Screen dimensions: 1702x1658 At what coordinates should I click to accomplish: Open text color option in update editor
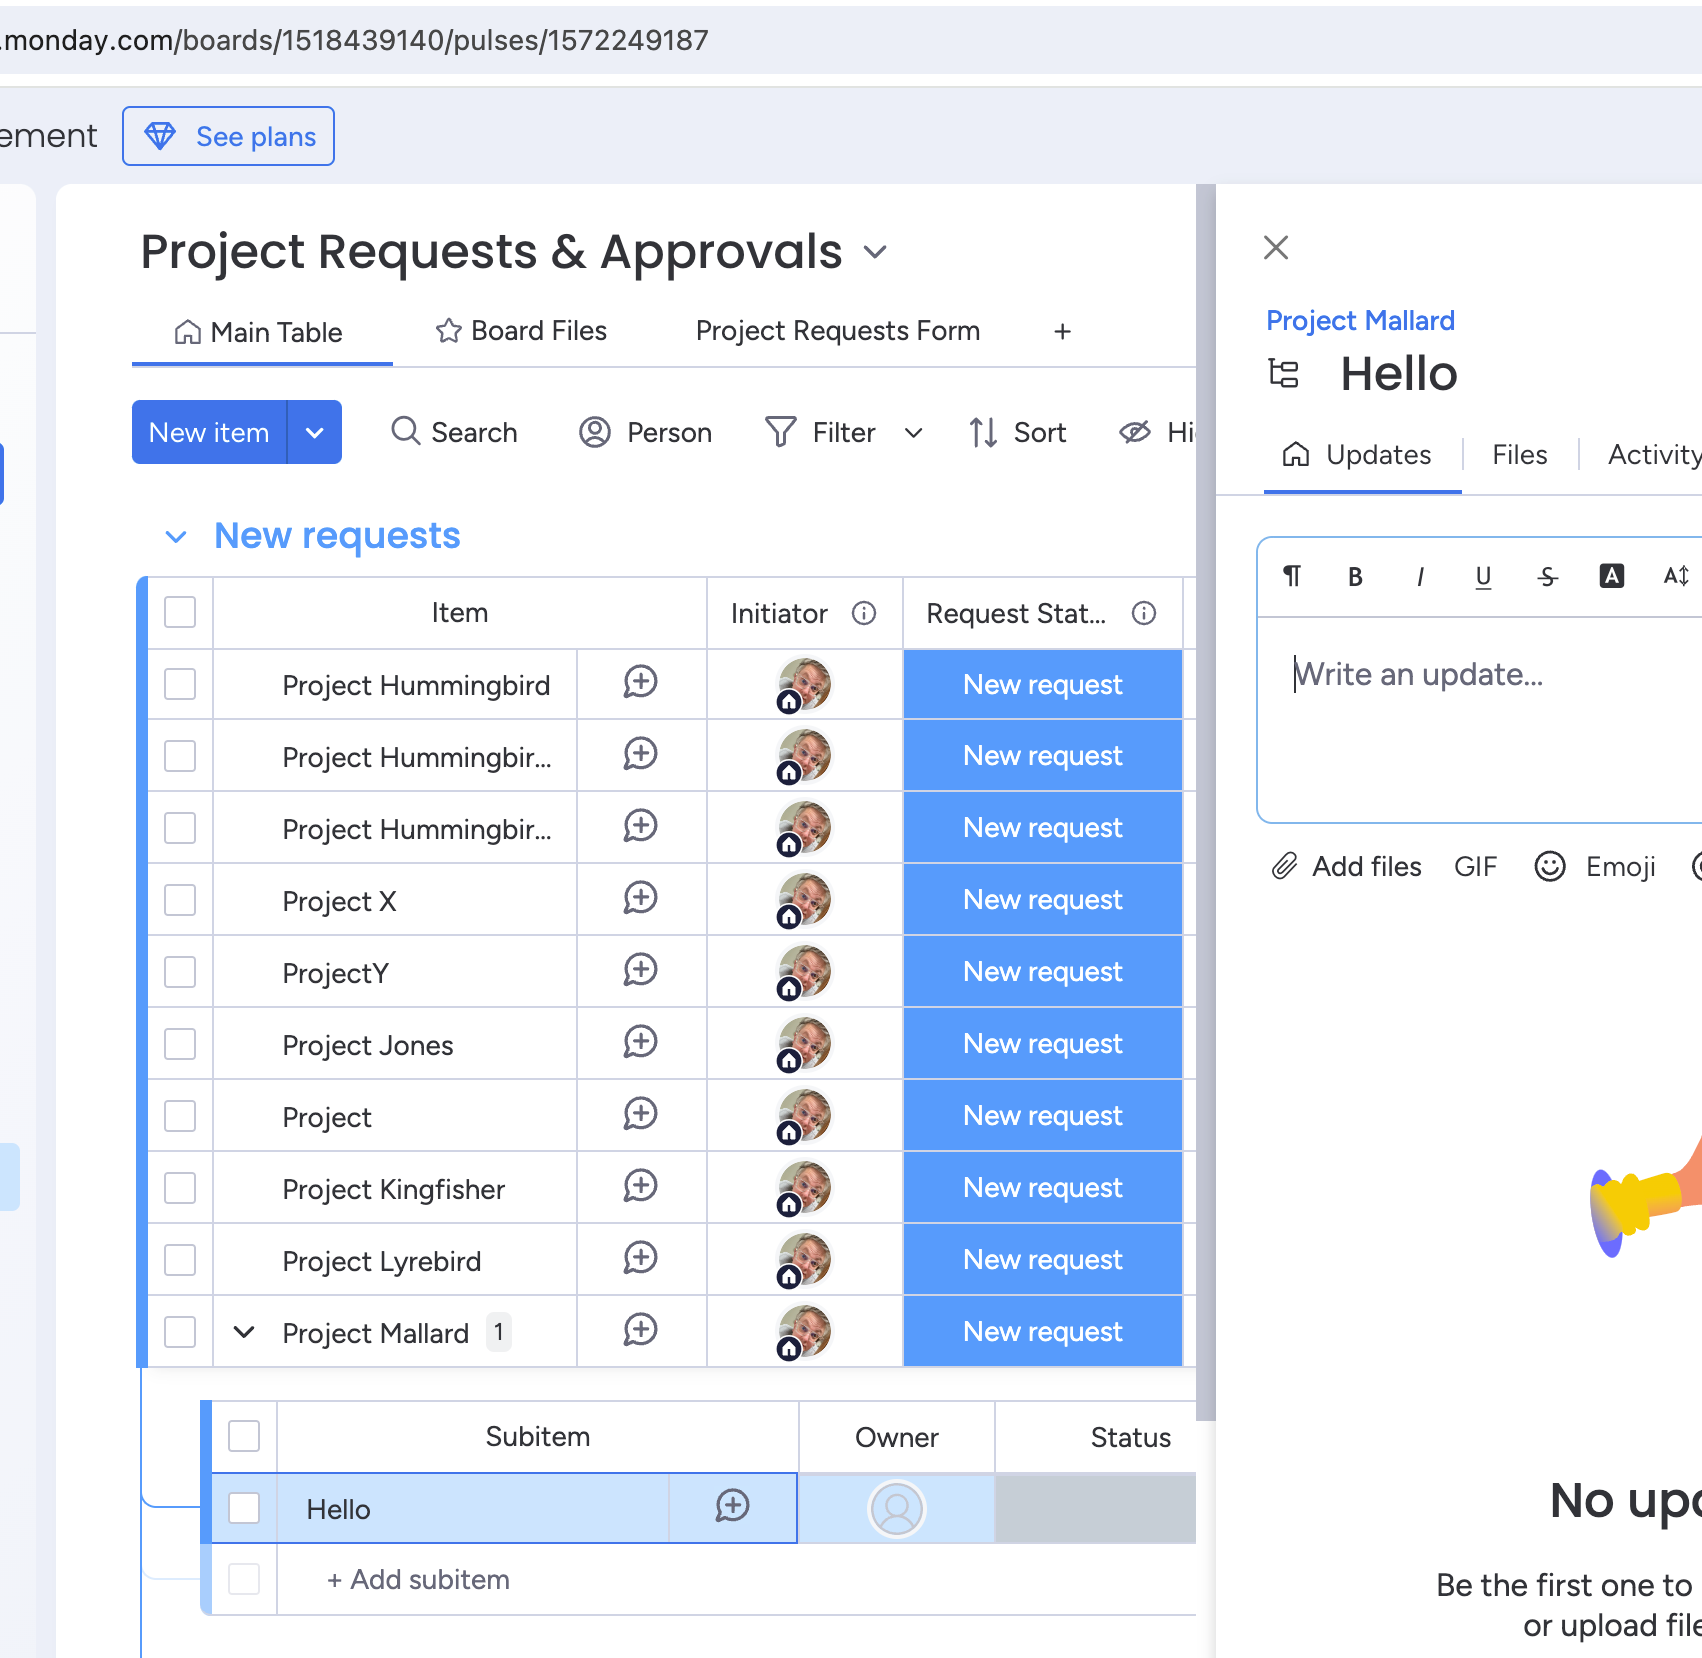click(1612, 576)
